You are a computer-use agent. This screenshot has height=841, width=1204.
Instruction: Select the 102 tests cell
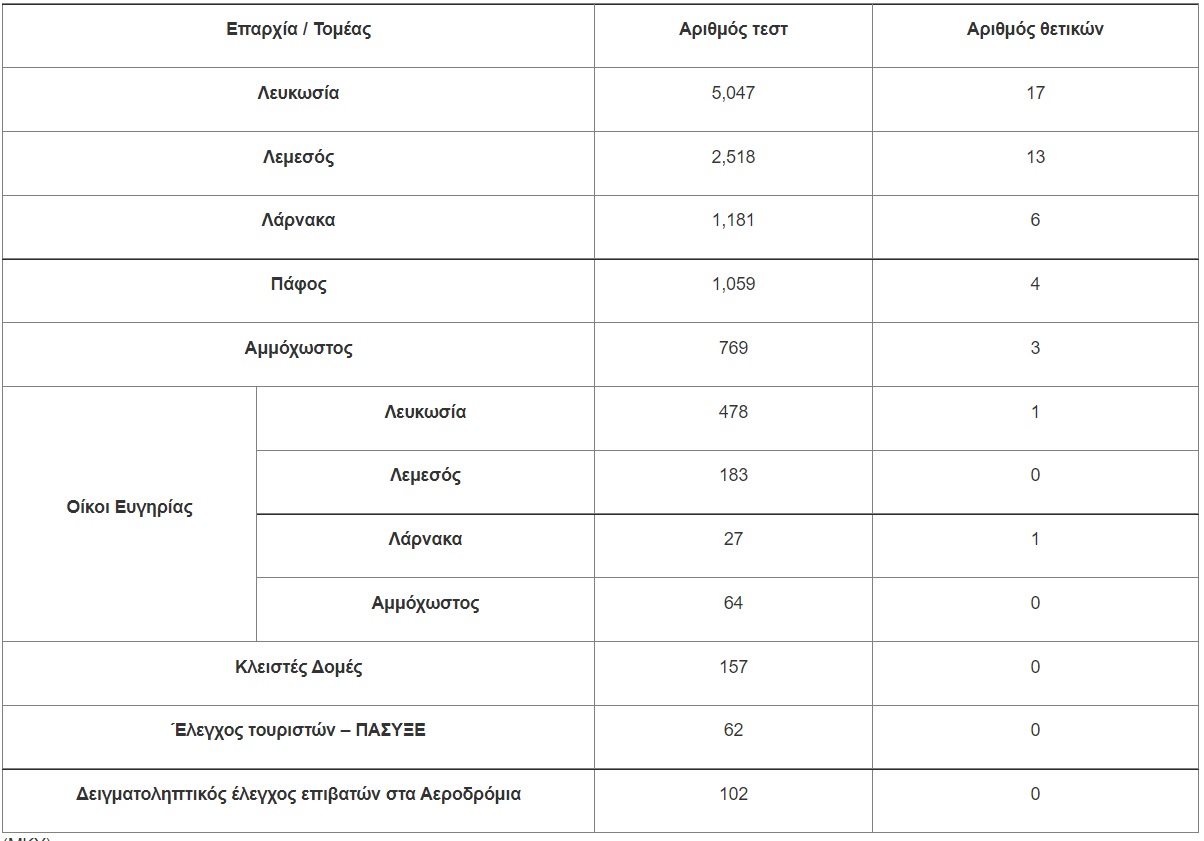733,794
